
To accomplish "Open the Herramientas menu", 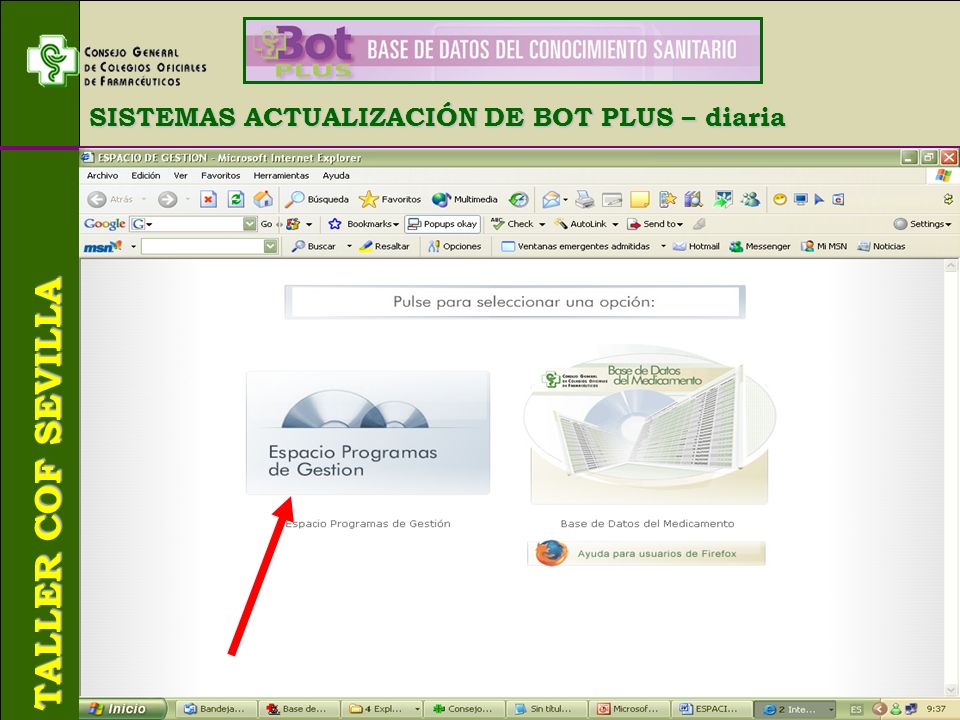I will click(281, 176).
